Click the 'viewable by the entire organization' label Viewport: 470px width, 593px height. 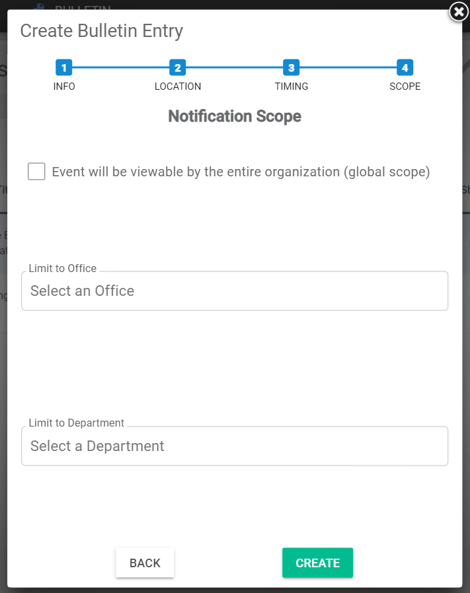tap(241, 172)
